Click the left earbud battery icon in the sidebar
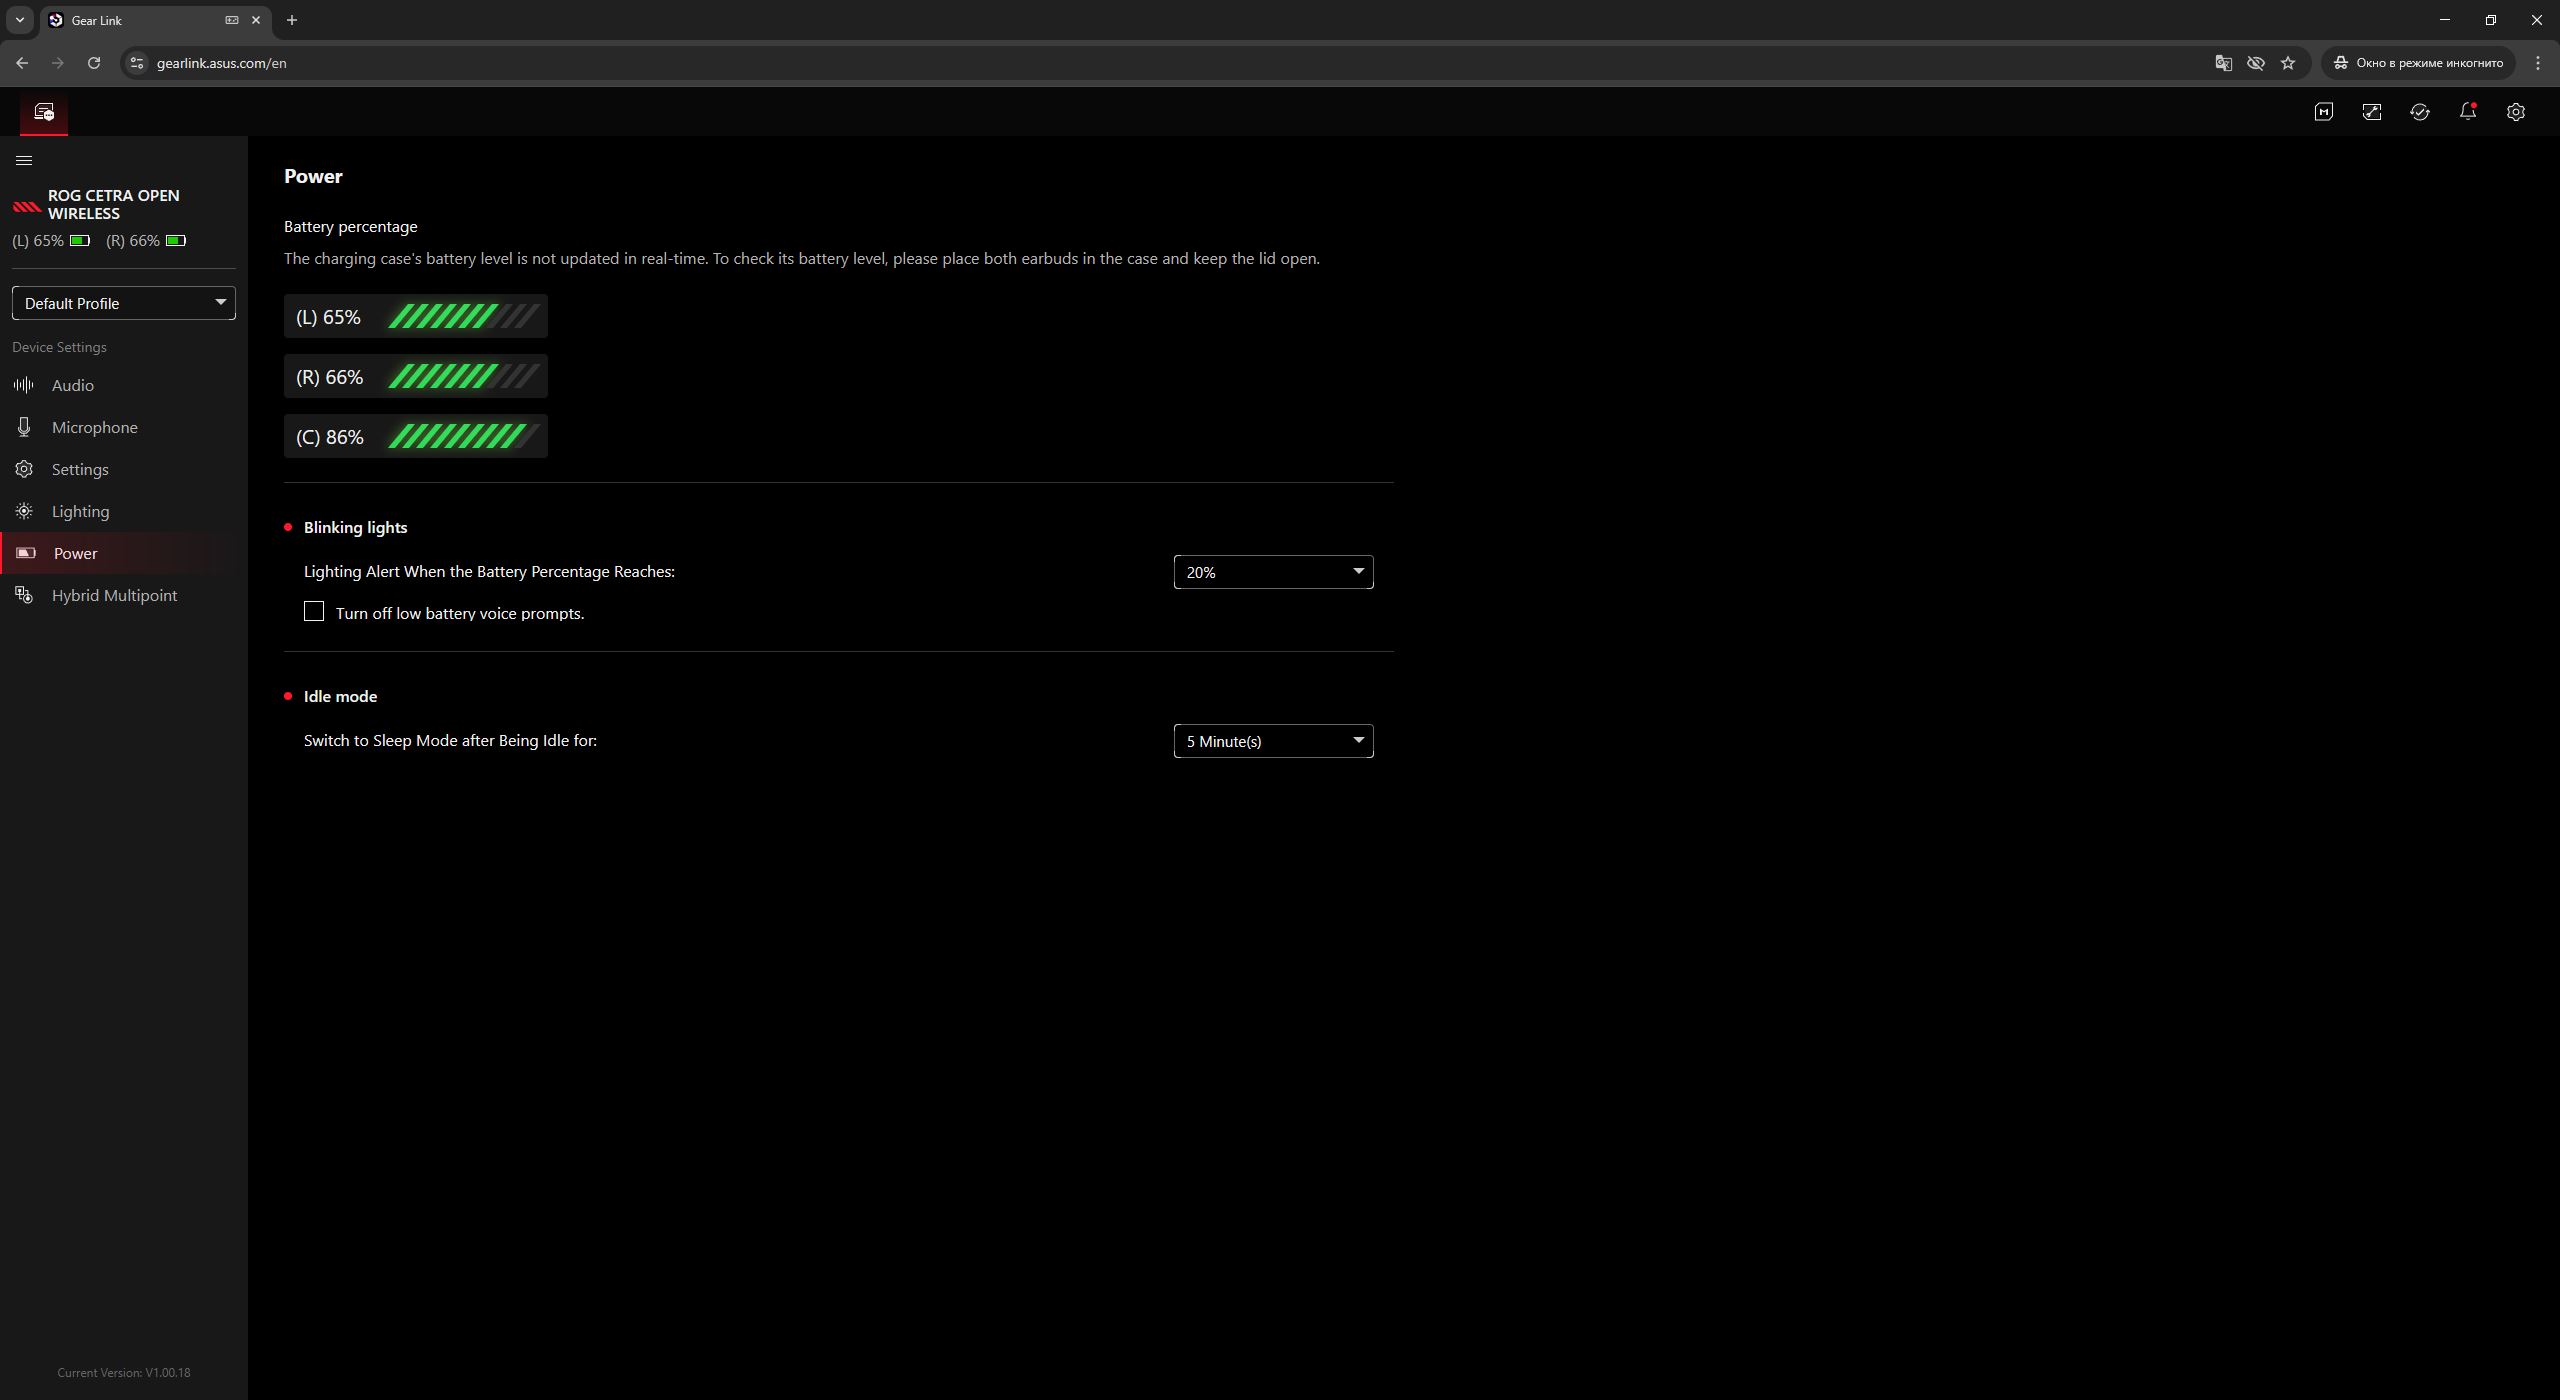 tap(80, 241)
